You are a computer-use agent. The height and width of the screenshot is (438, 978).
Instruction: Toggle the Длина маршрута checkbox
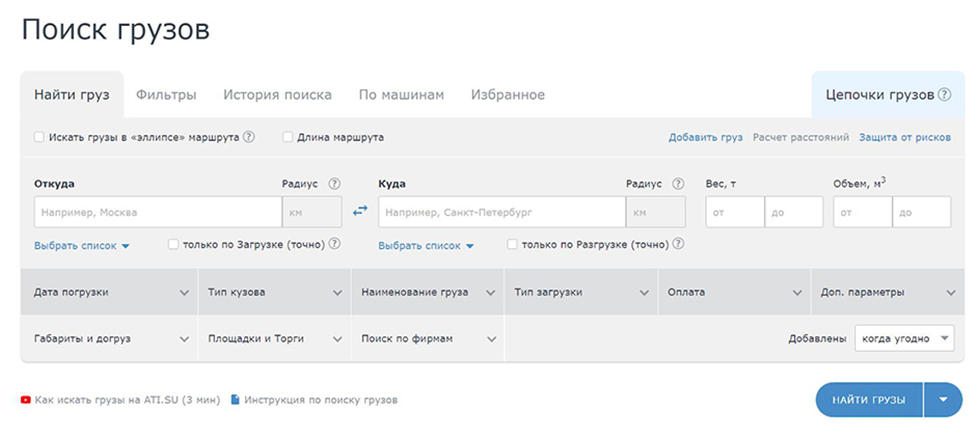(288, 137)
